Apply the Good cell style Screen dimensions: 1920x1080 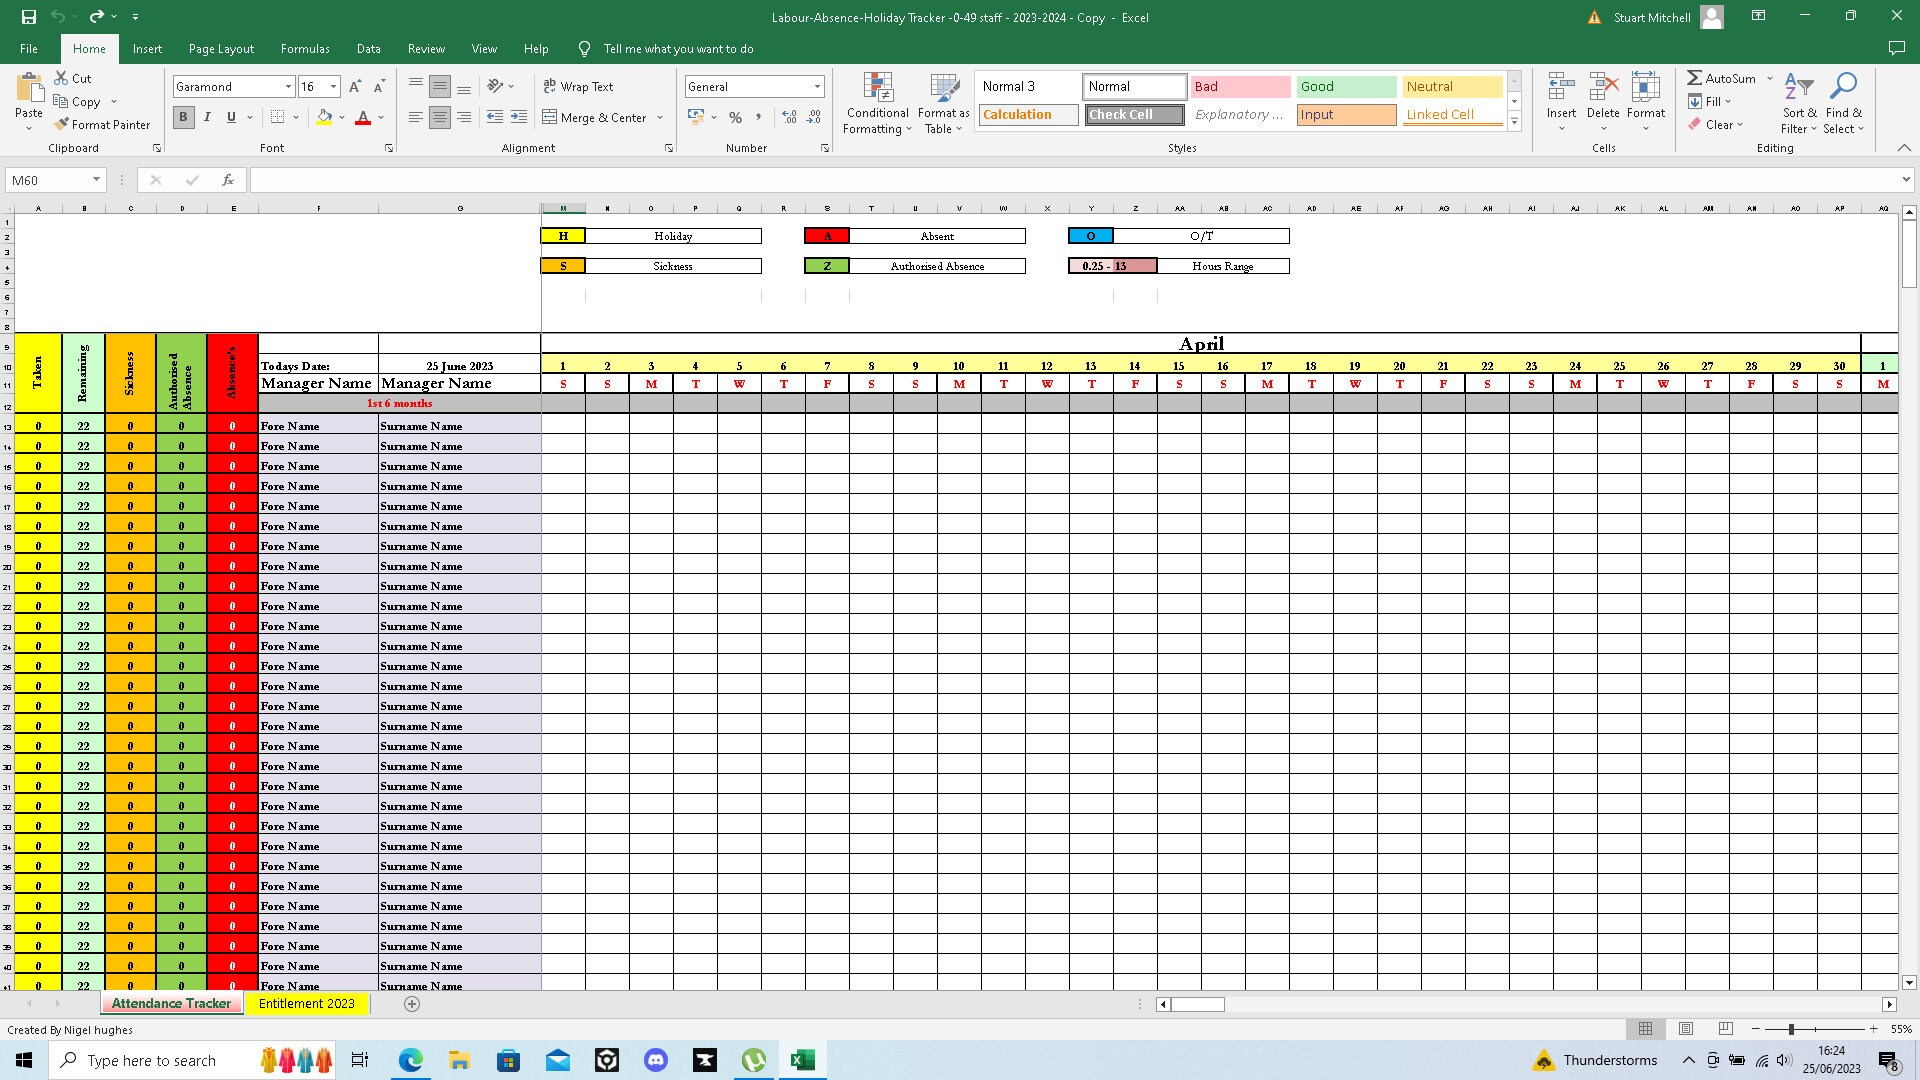[1345, 86]
